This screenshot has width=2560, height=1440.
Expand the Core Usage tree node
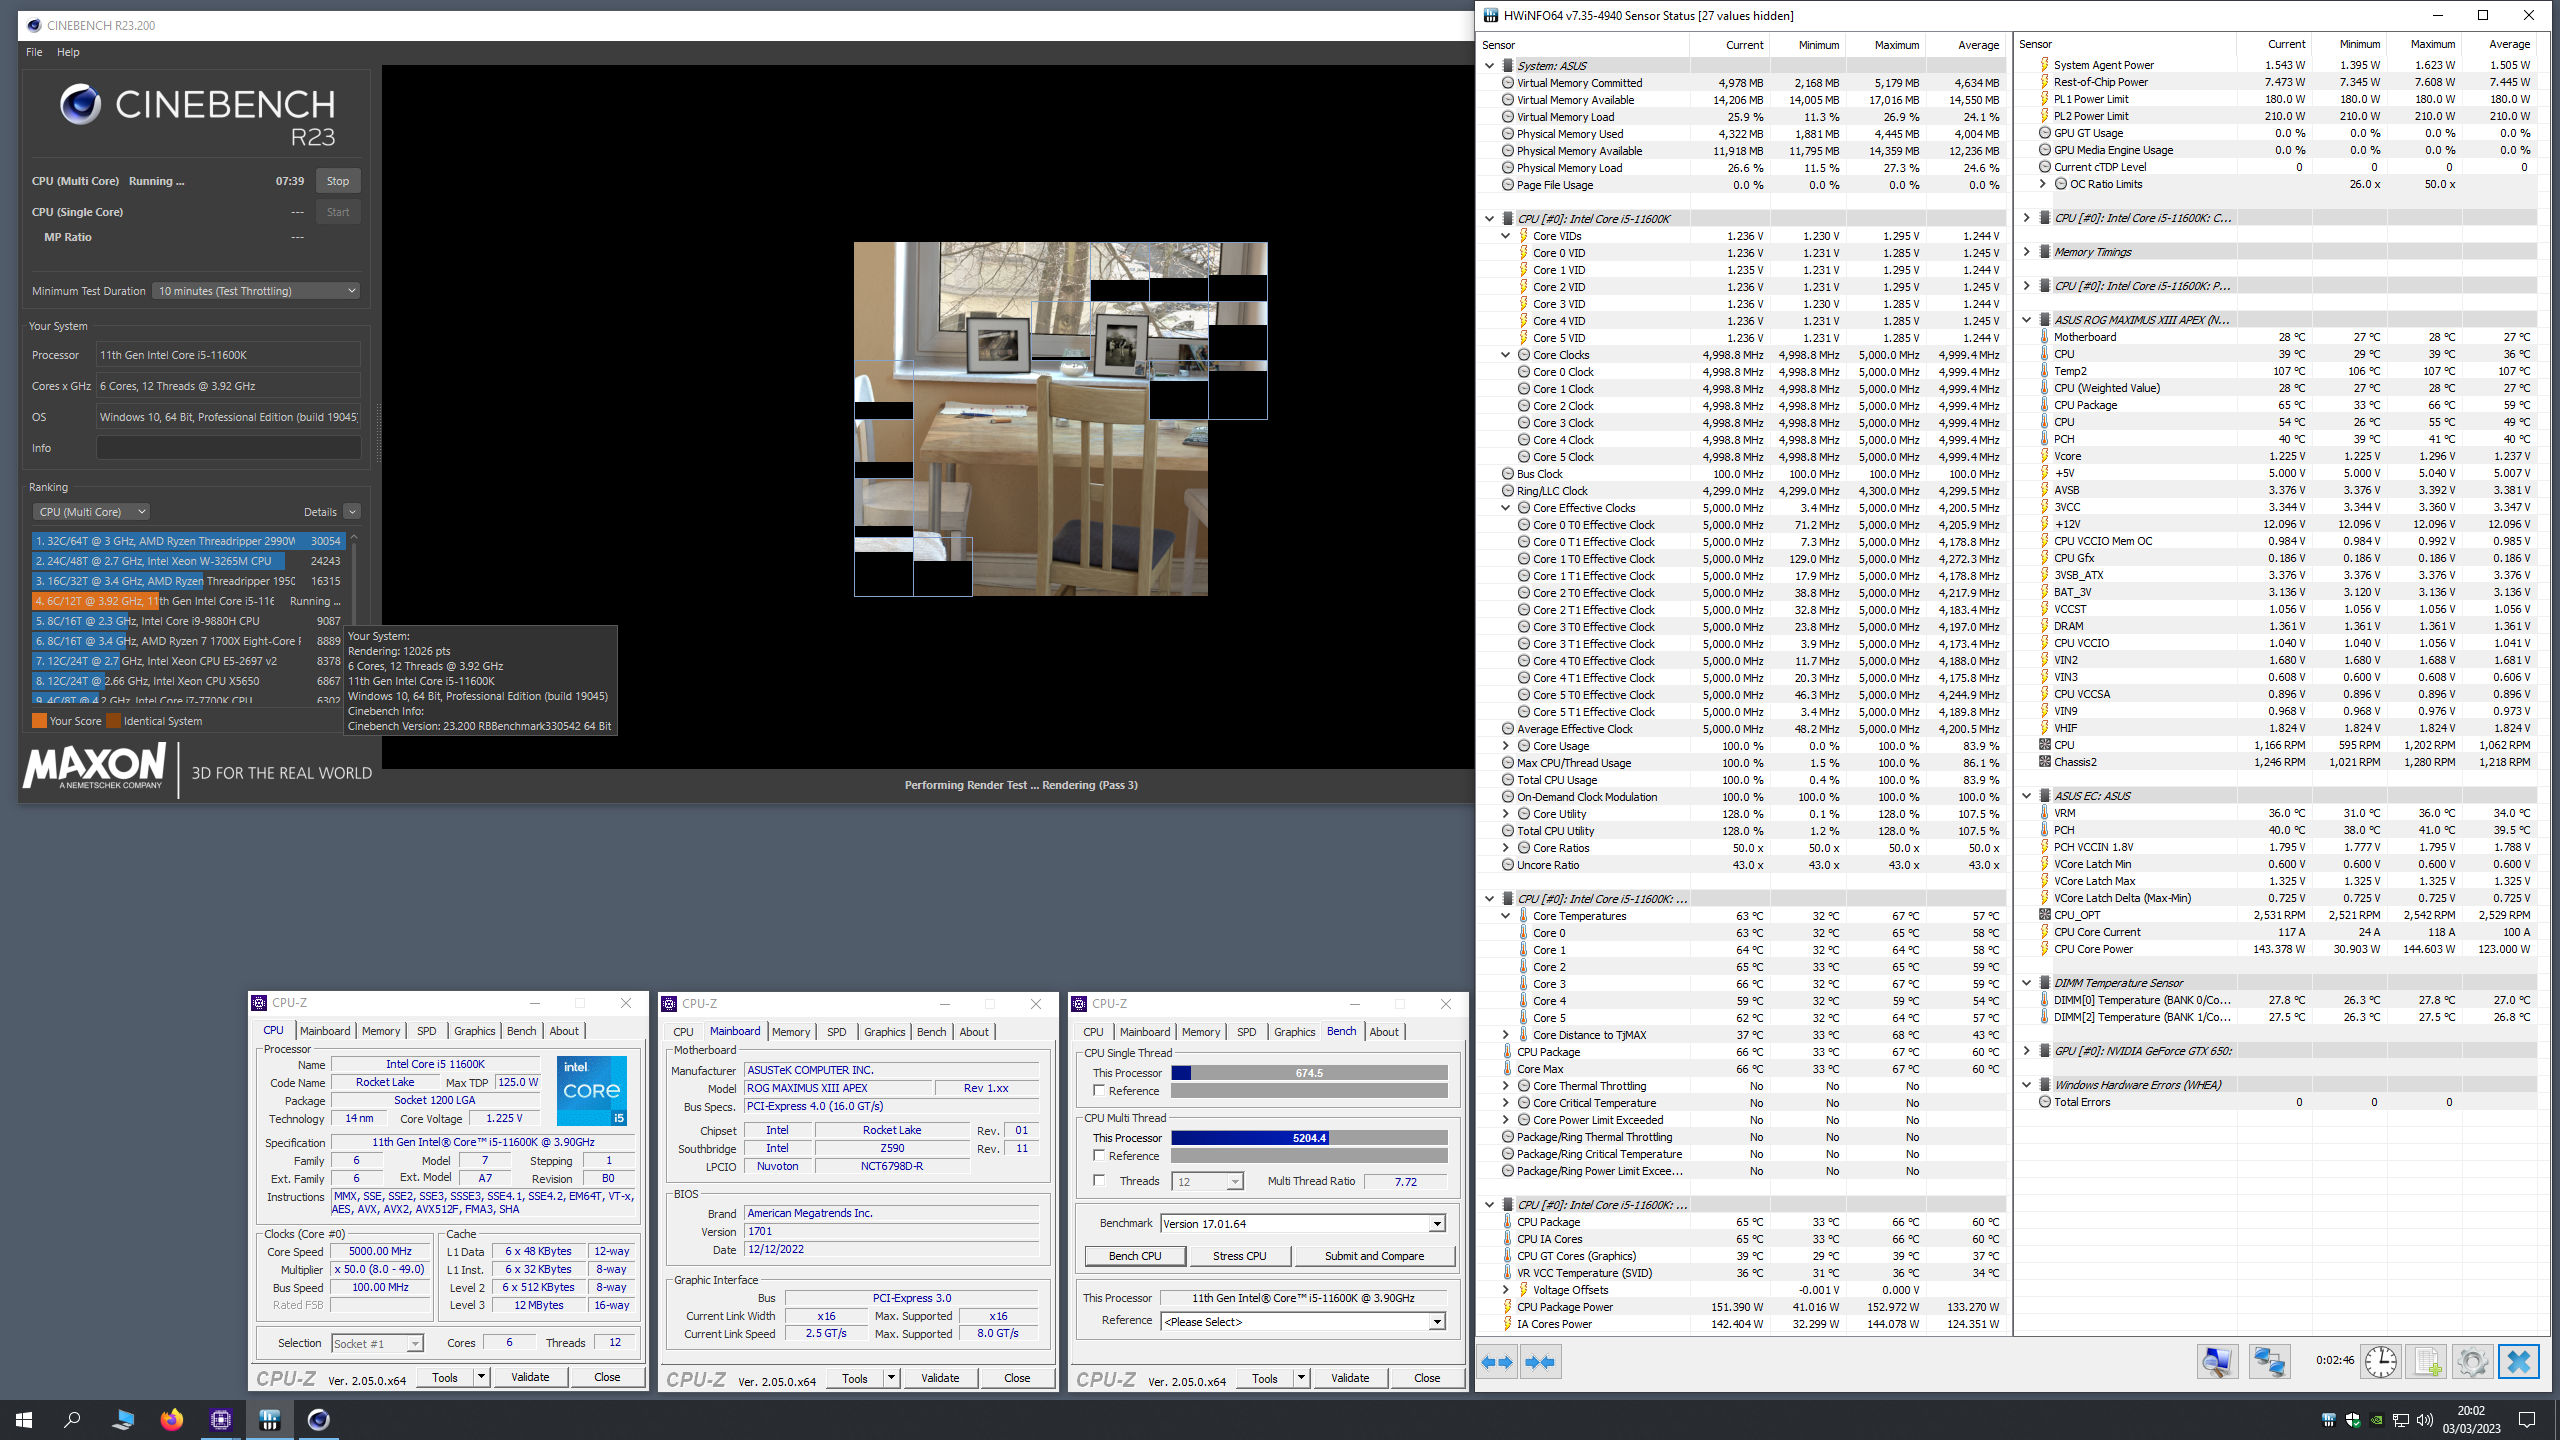[x=1505, y=746]
